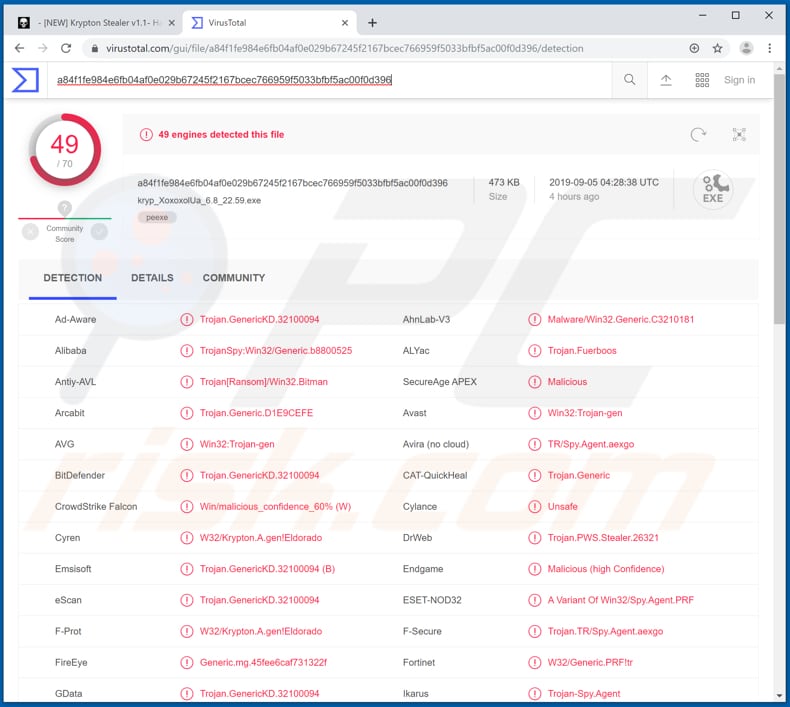The width and height of the screenshot is (790, 707).
Task: Click Antiy-AVL result Trojan[Ransom]/Win32.Bitman
Action: pyautogui.click(x=264, y=382)
